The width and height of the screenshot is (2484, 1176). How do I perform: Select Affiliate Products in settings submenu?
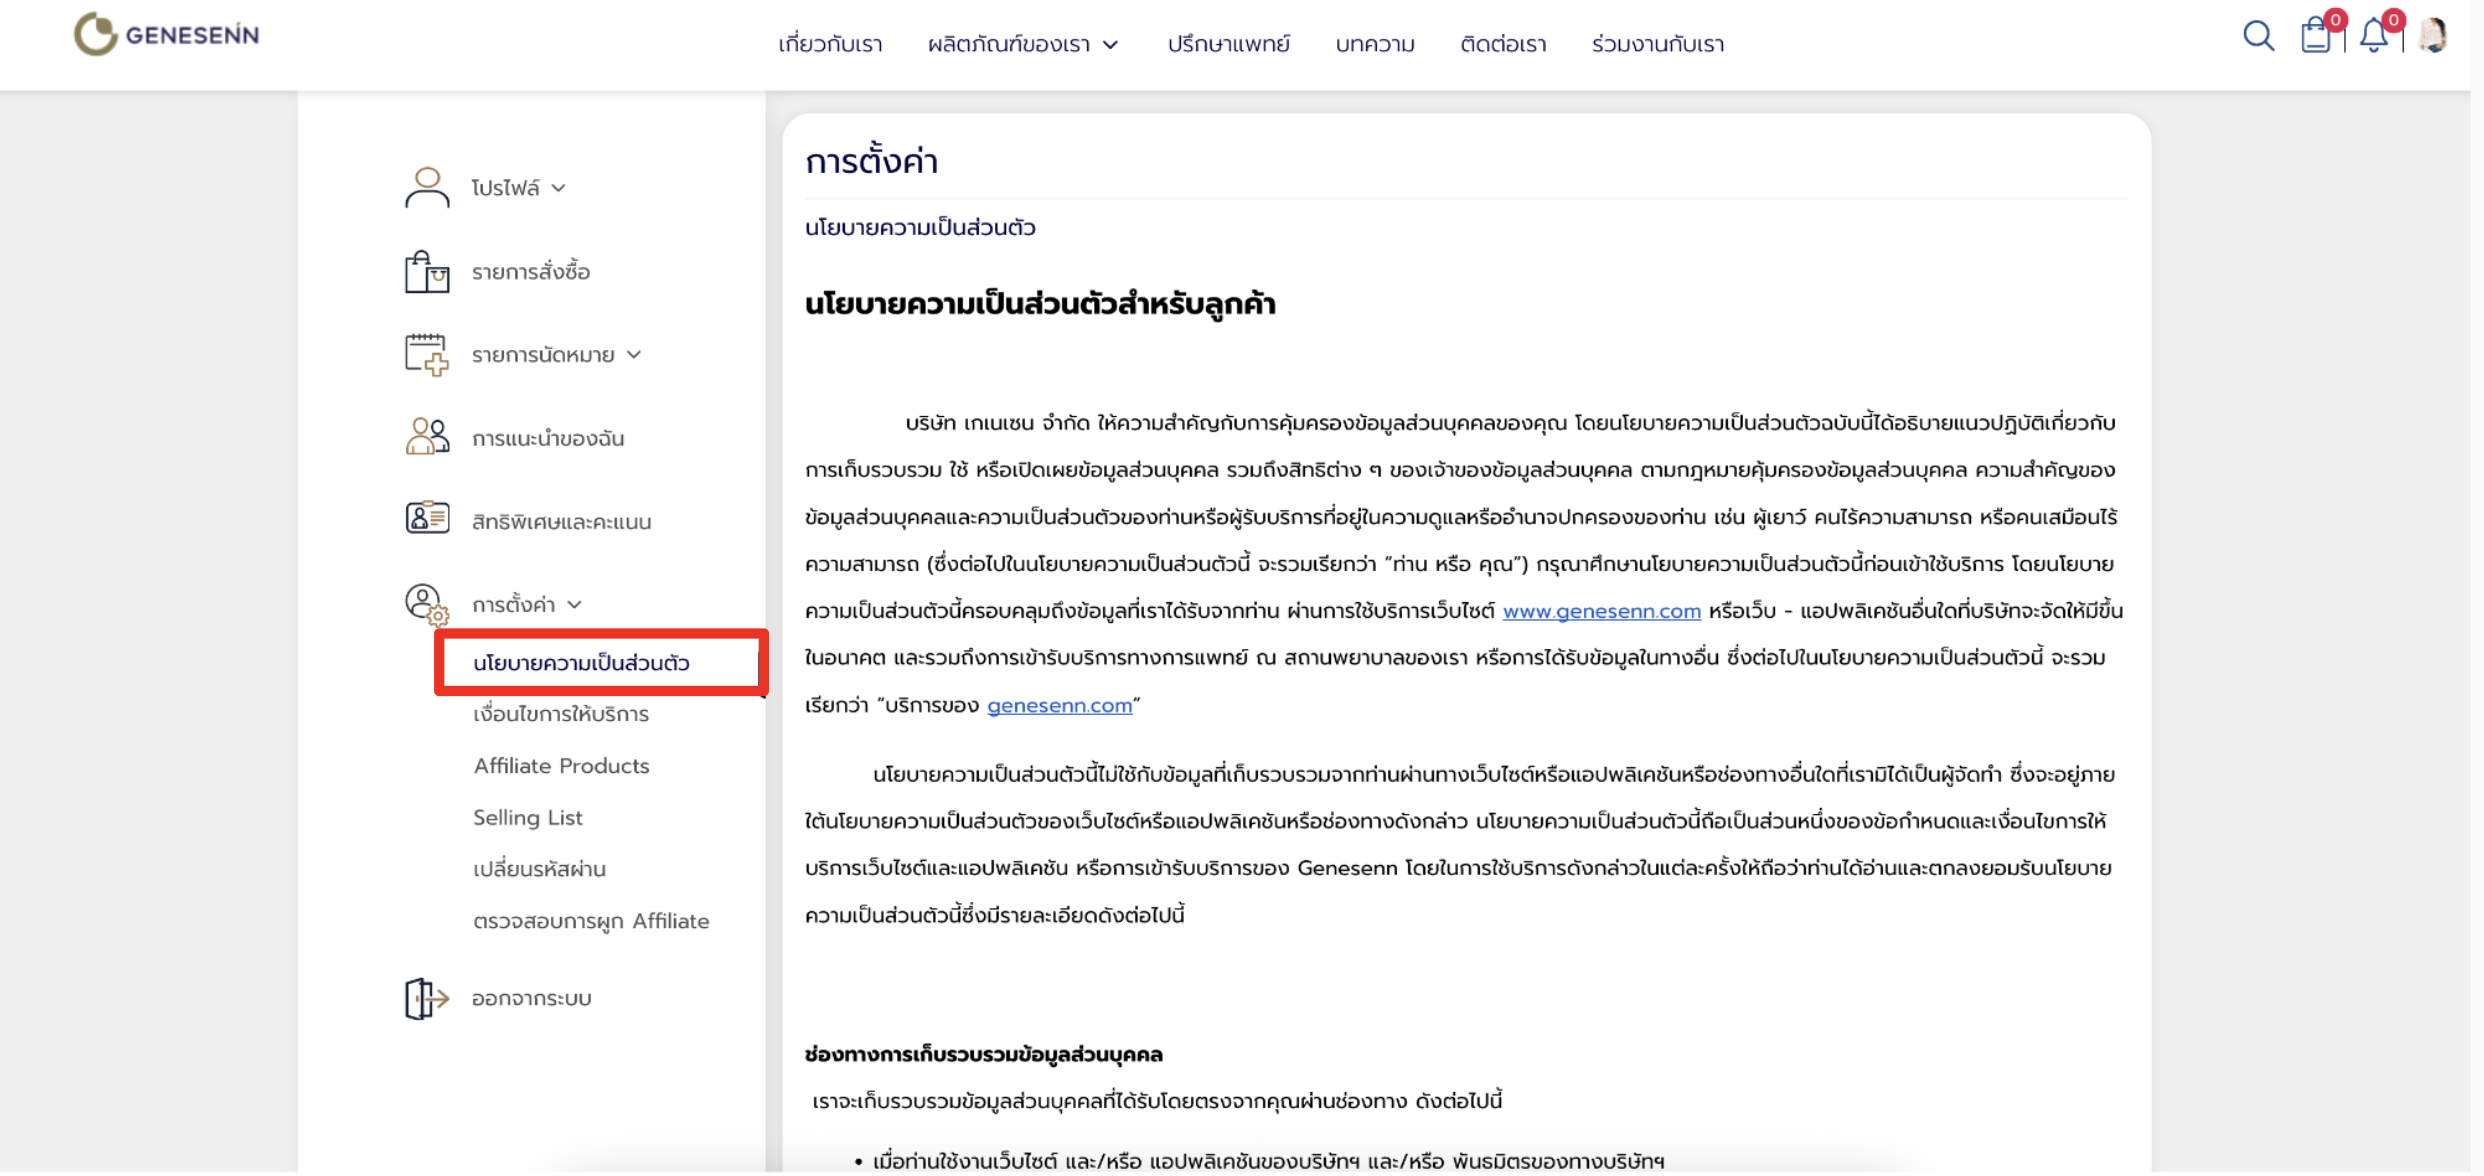(561, 766)
